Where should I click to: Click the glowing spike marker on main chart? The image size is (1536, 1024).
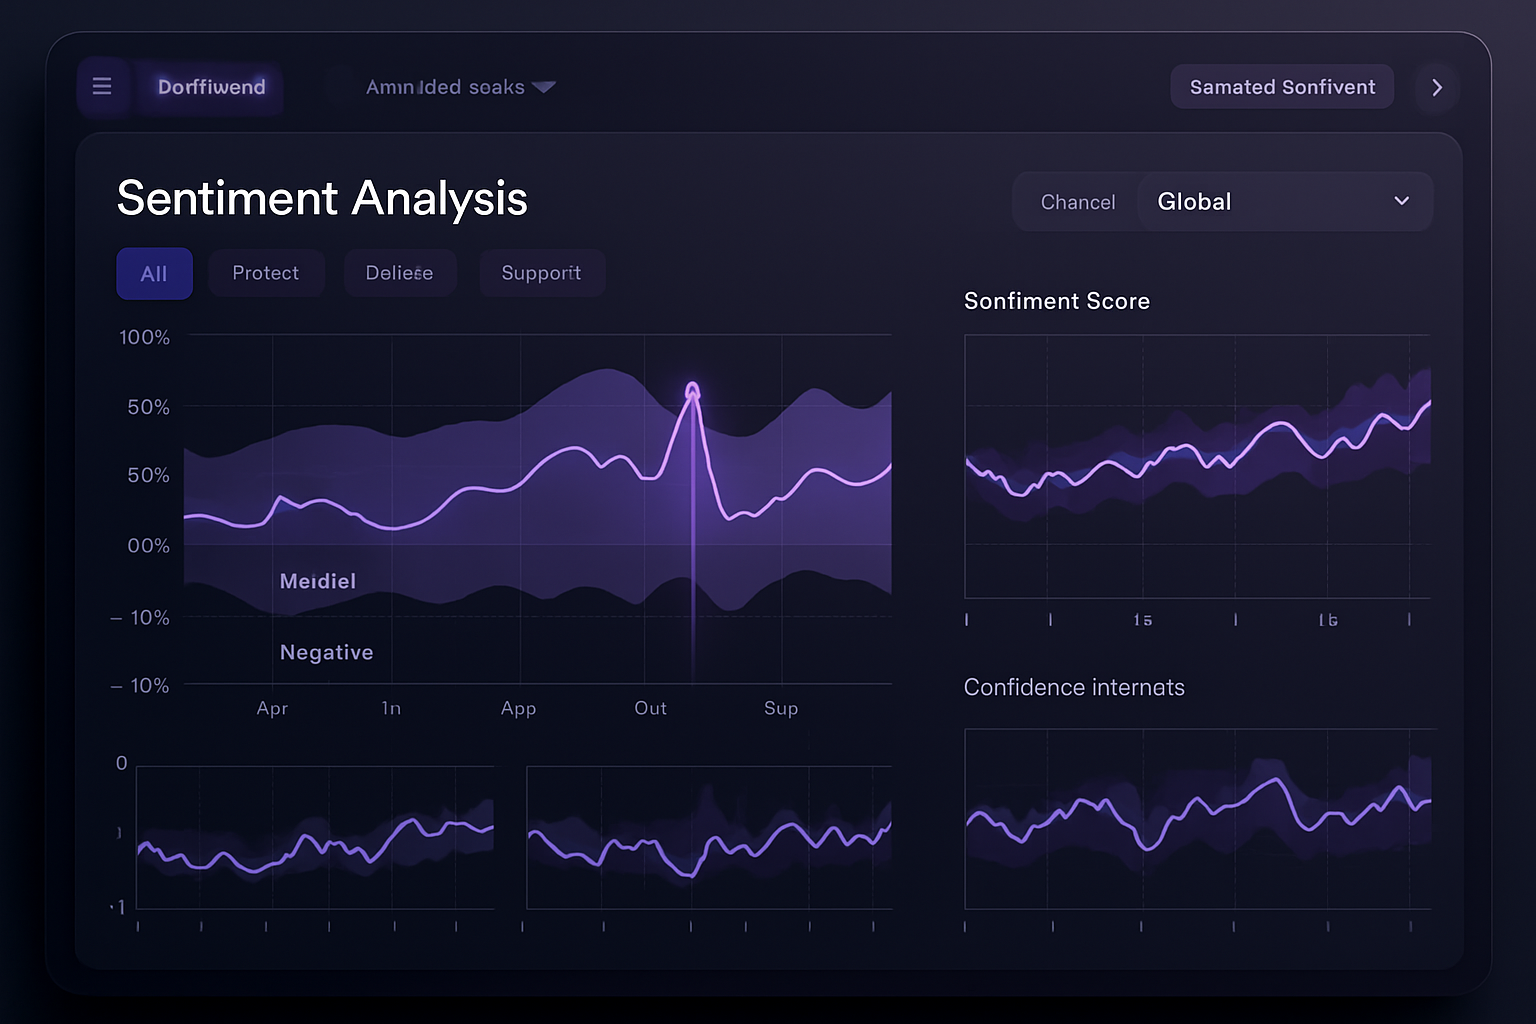691,388
